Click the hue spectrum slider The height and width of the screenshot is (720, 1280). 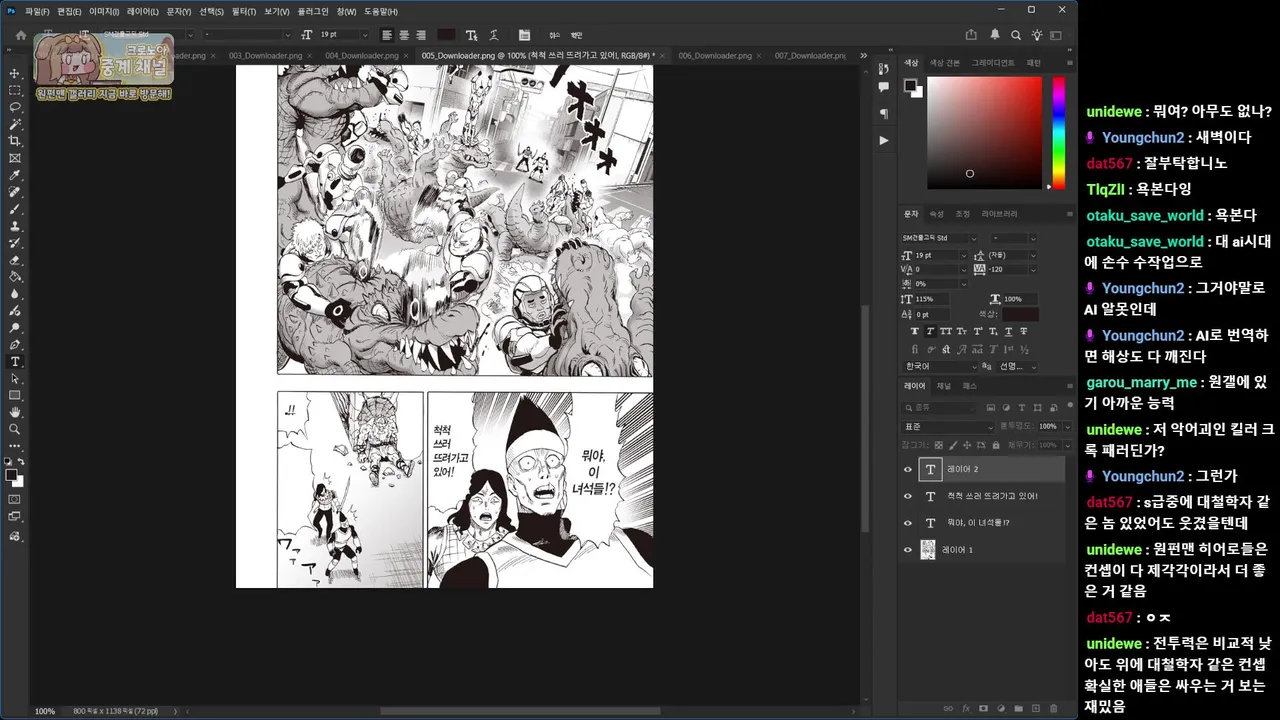pos(1058,132)
